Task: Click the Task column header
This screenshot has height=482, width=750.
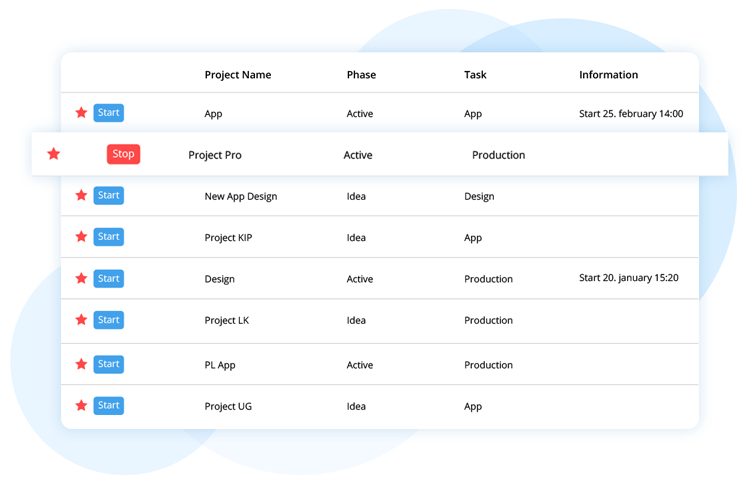Action: click(x=475, y=75)
